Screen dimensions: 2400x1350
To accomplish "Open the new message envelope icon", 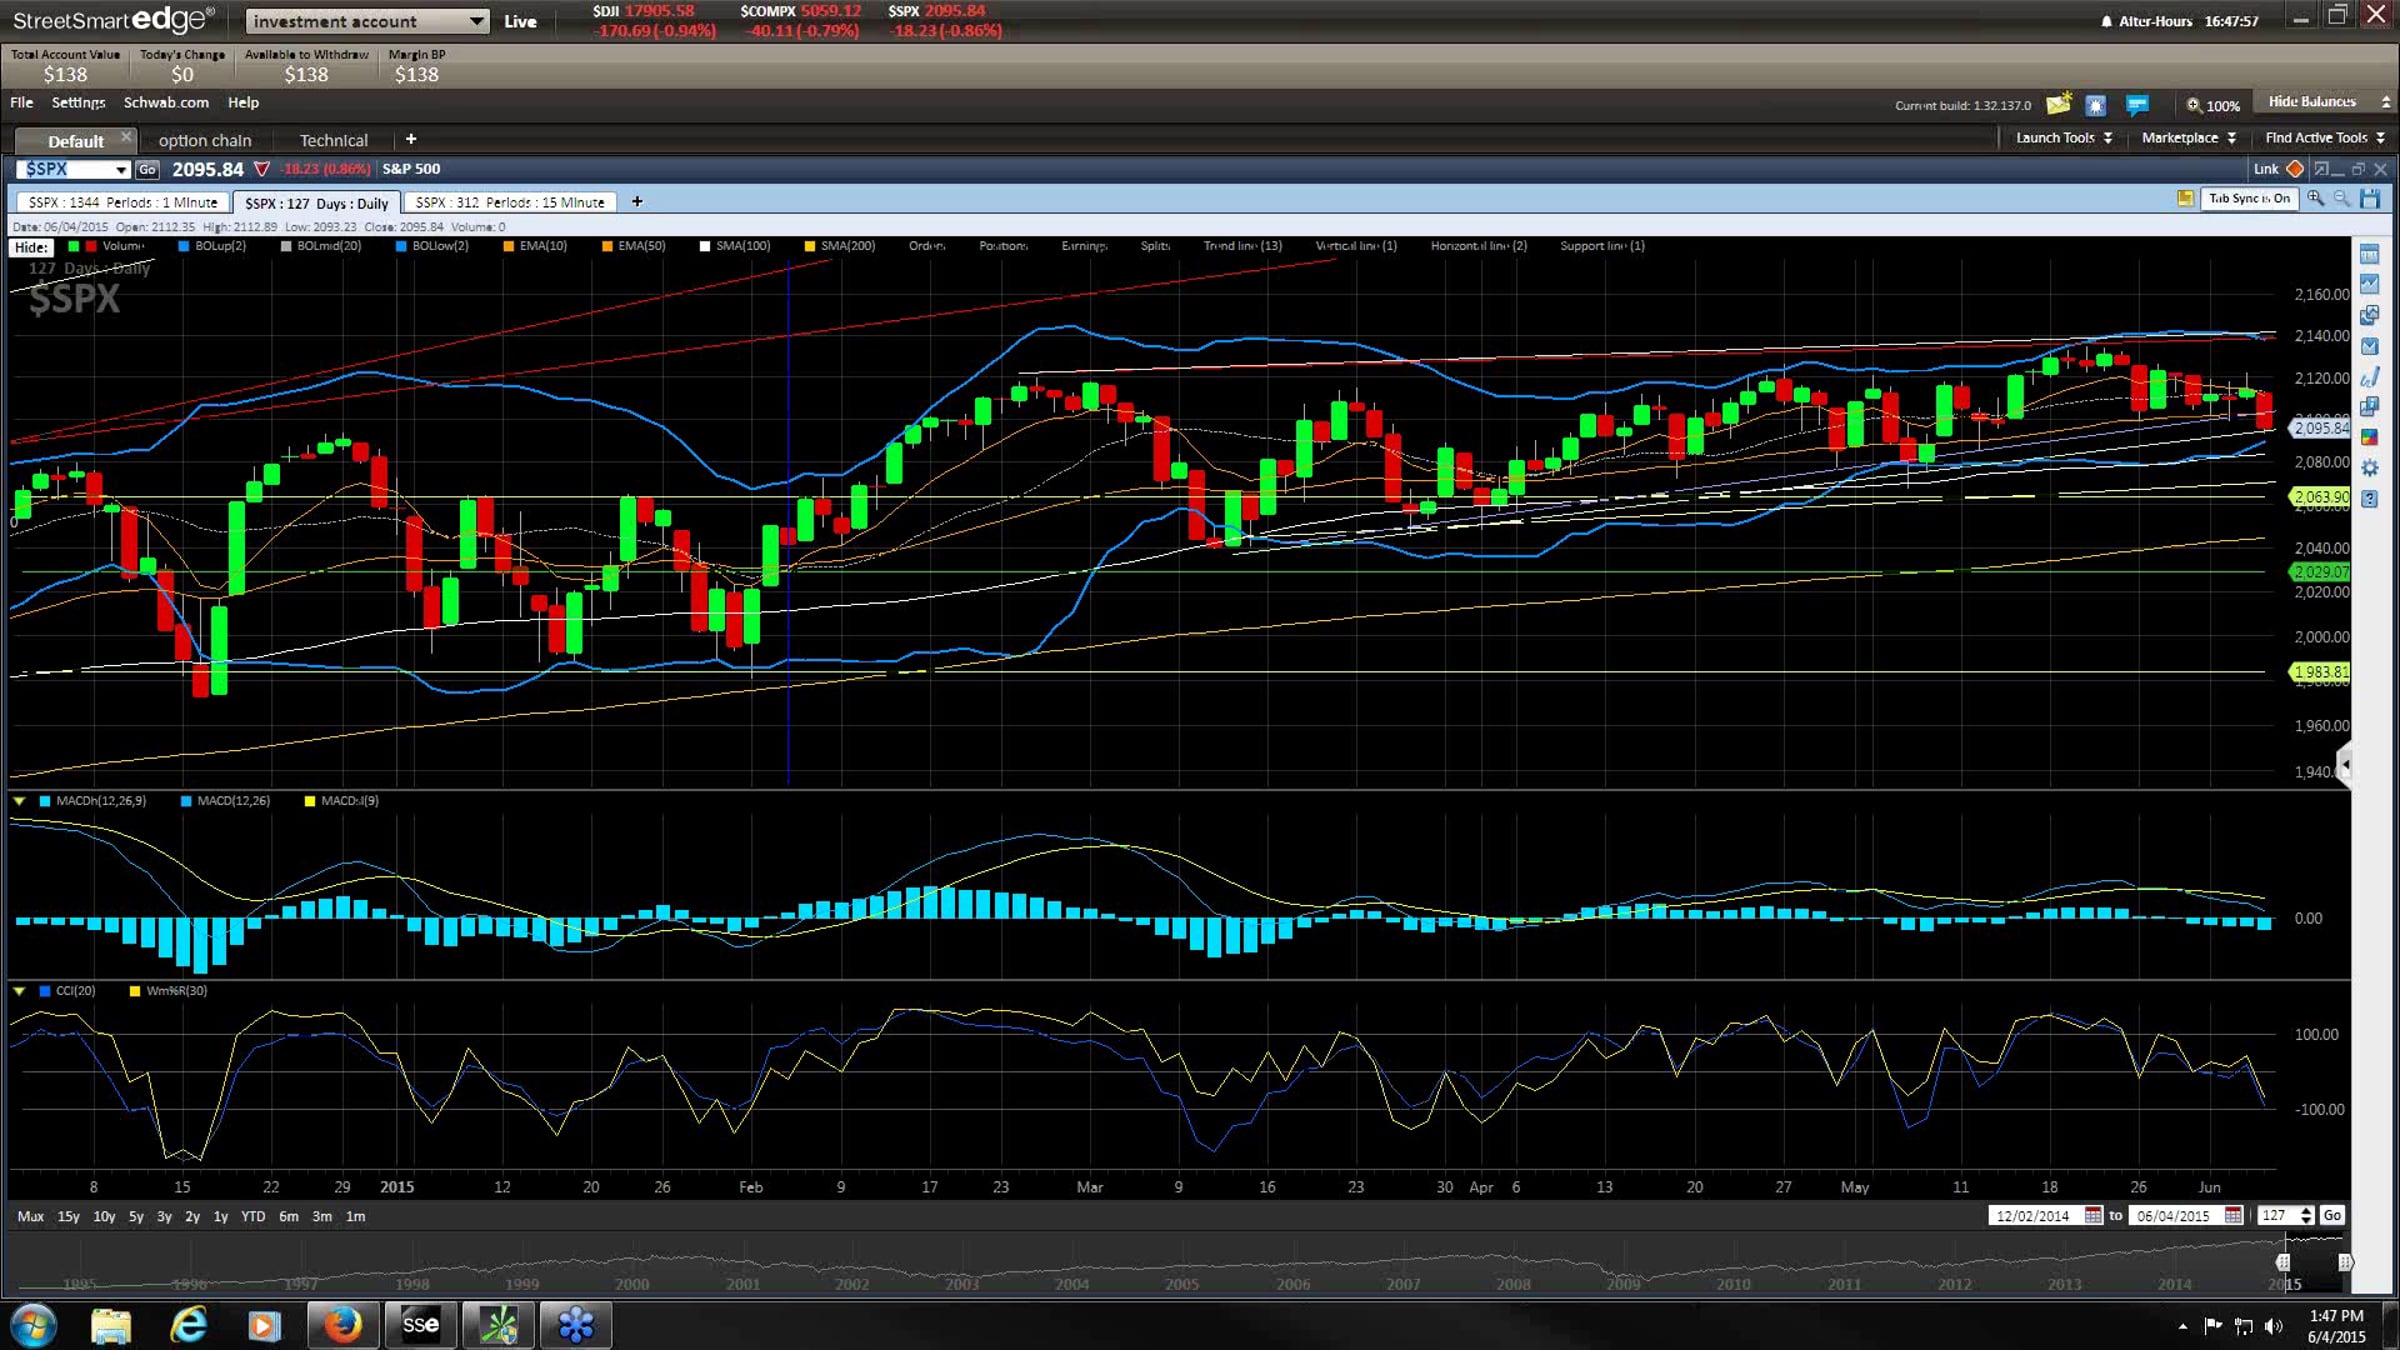I will 2058,105.
